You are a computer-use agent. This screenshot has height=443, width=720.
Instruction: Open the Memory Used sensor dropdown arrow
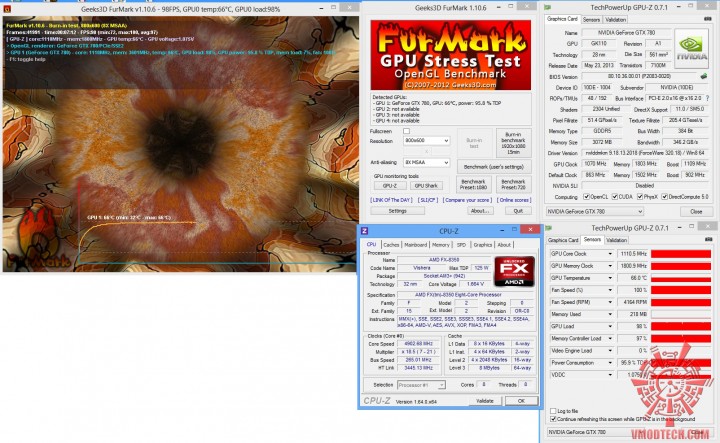coord(610,314)
